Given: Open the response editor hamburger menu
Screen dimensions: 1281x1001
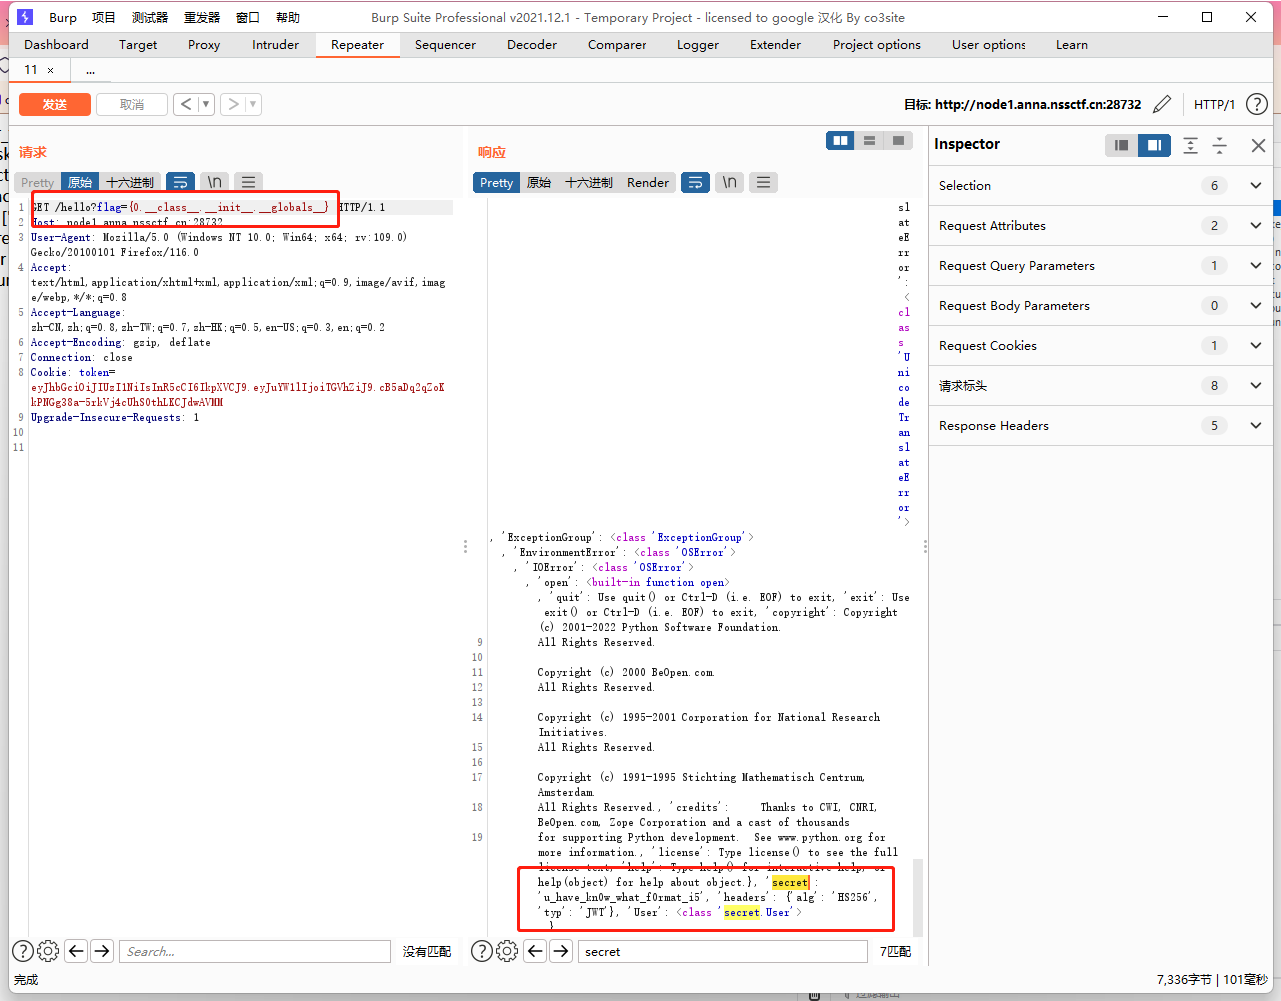Looking at the screenshot, I should coord(763,182).
